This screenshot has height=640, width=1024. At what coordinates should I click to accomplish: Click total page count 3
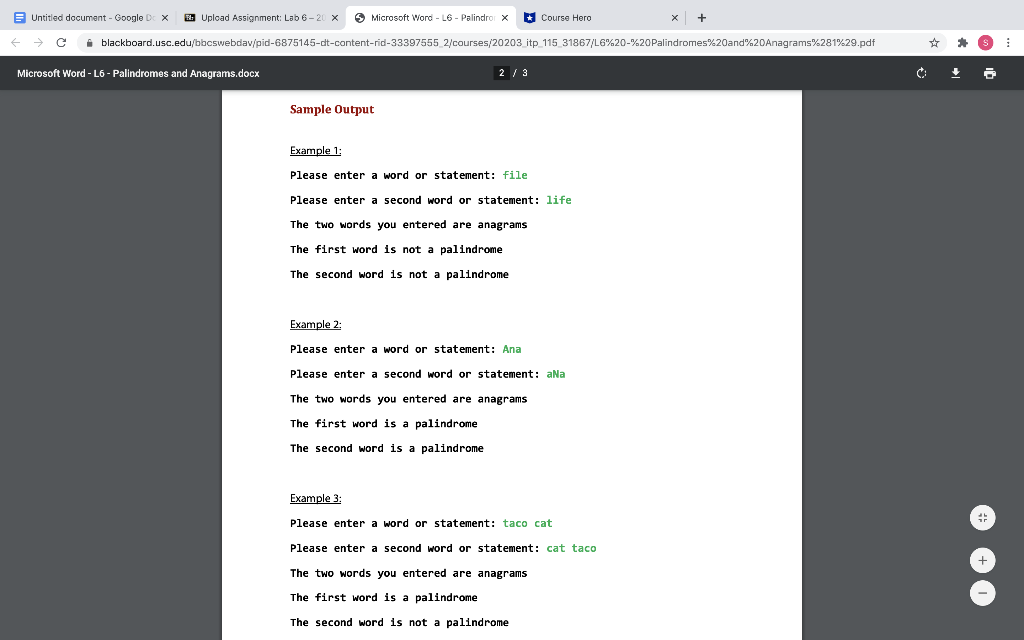tap(524, 72)
